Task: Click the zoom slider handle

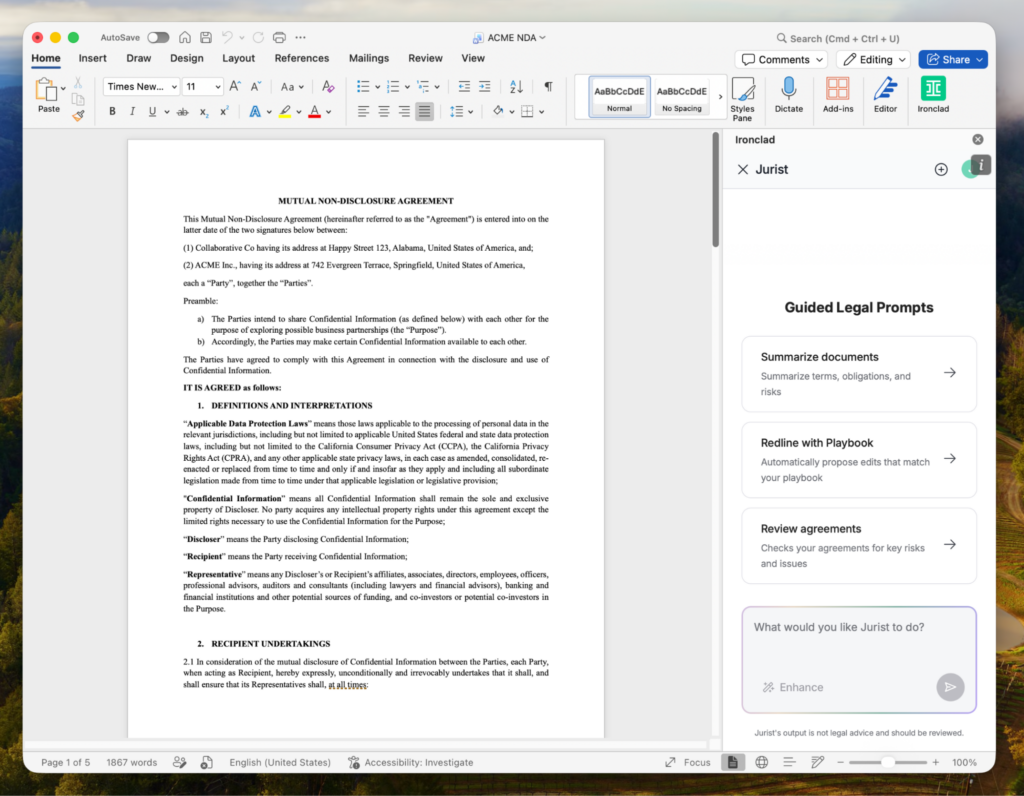Action: [887, 762]
